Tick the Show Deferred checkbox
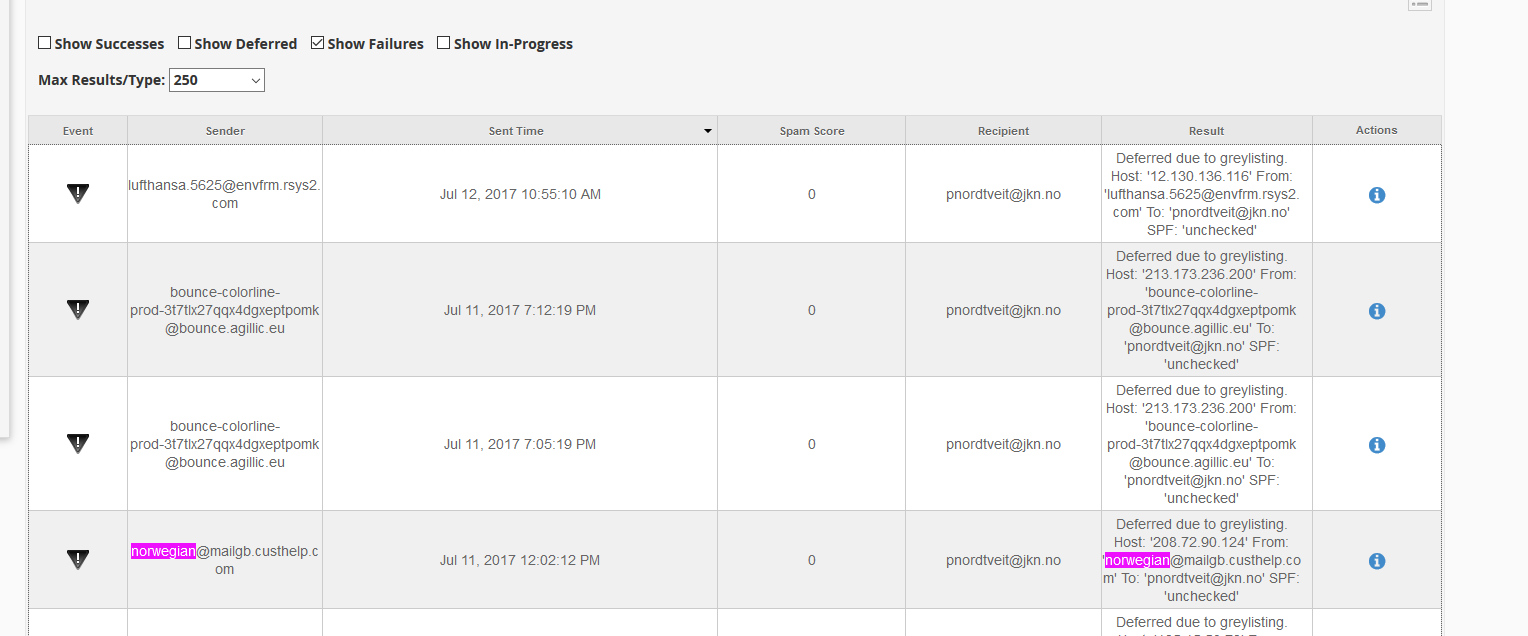The height and width of the screenshot is (636, 1528). tap(185, 43)
